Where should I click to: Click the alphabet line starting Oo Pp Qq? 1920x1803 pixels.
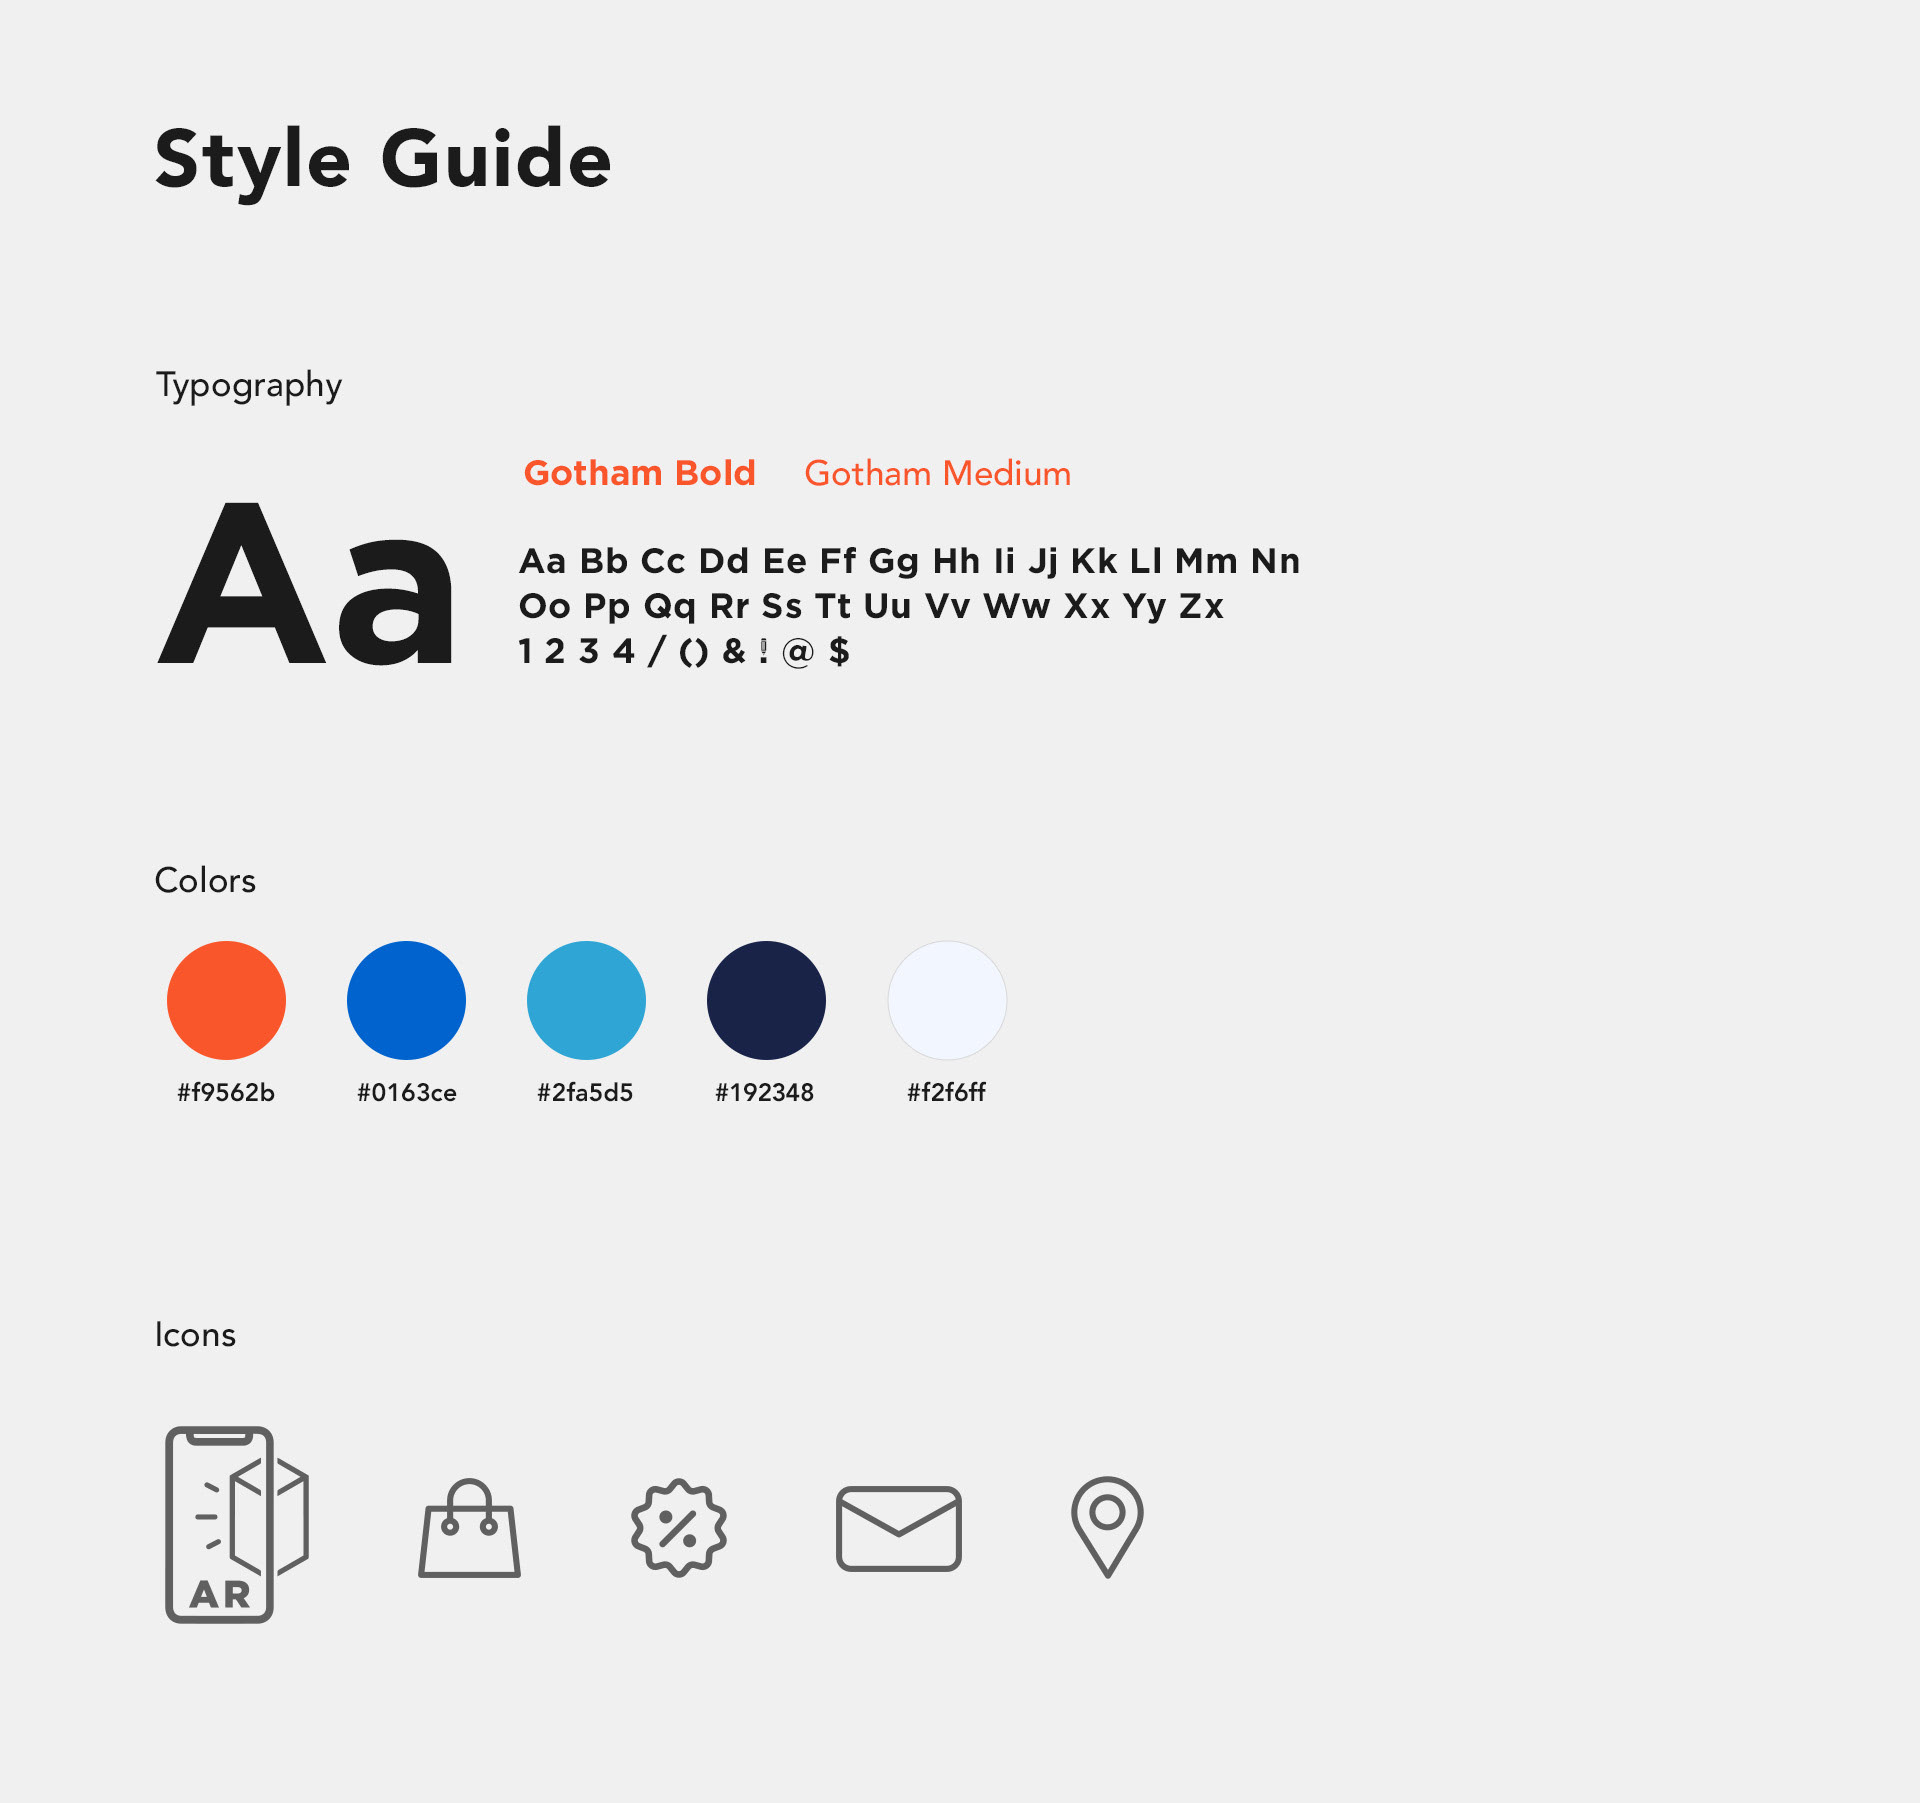(x=871, y=607)
